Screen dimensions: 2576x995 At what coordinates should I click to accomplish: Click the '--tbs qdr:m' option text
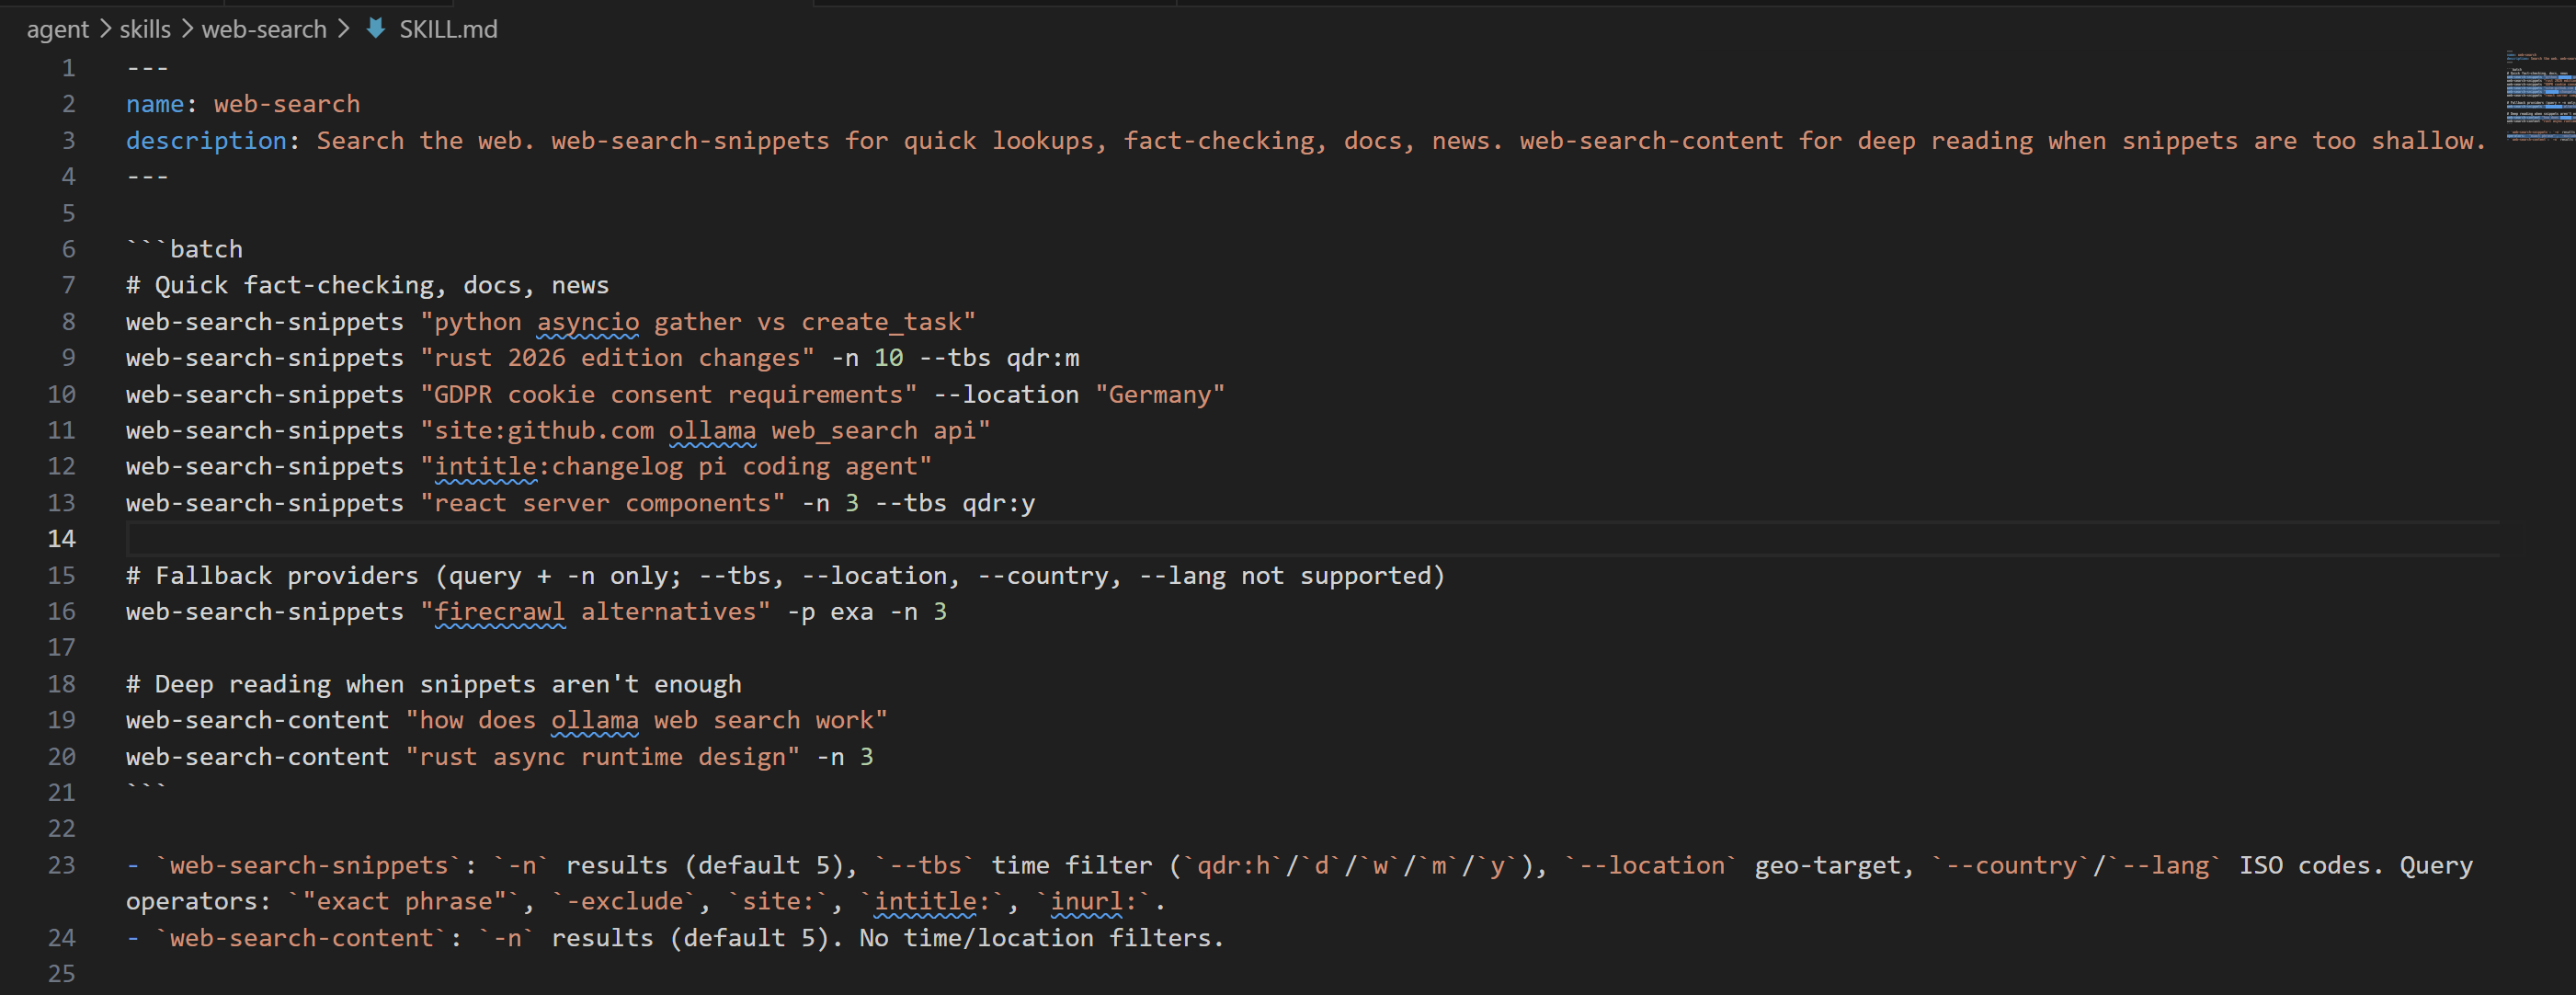[x=1000, y=358]
